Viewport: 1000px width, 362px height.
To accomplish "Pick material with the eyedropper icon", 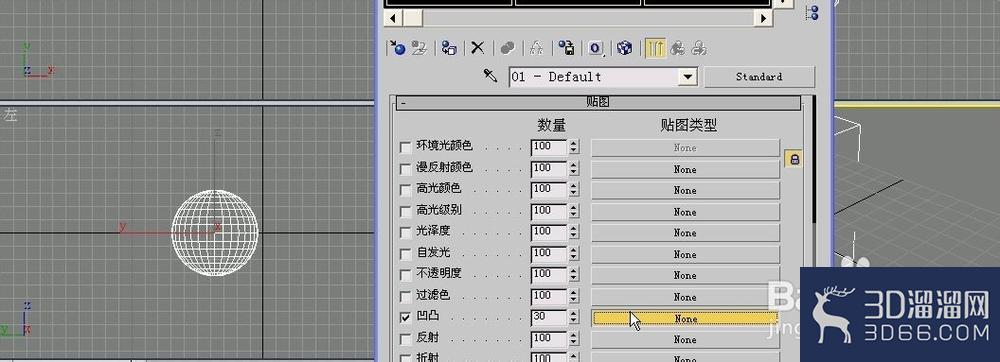I will click(490, 76).
